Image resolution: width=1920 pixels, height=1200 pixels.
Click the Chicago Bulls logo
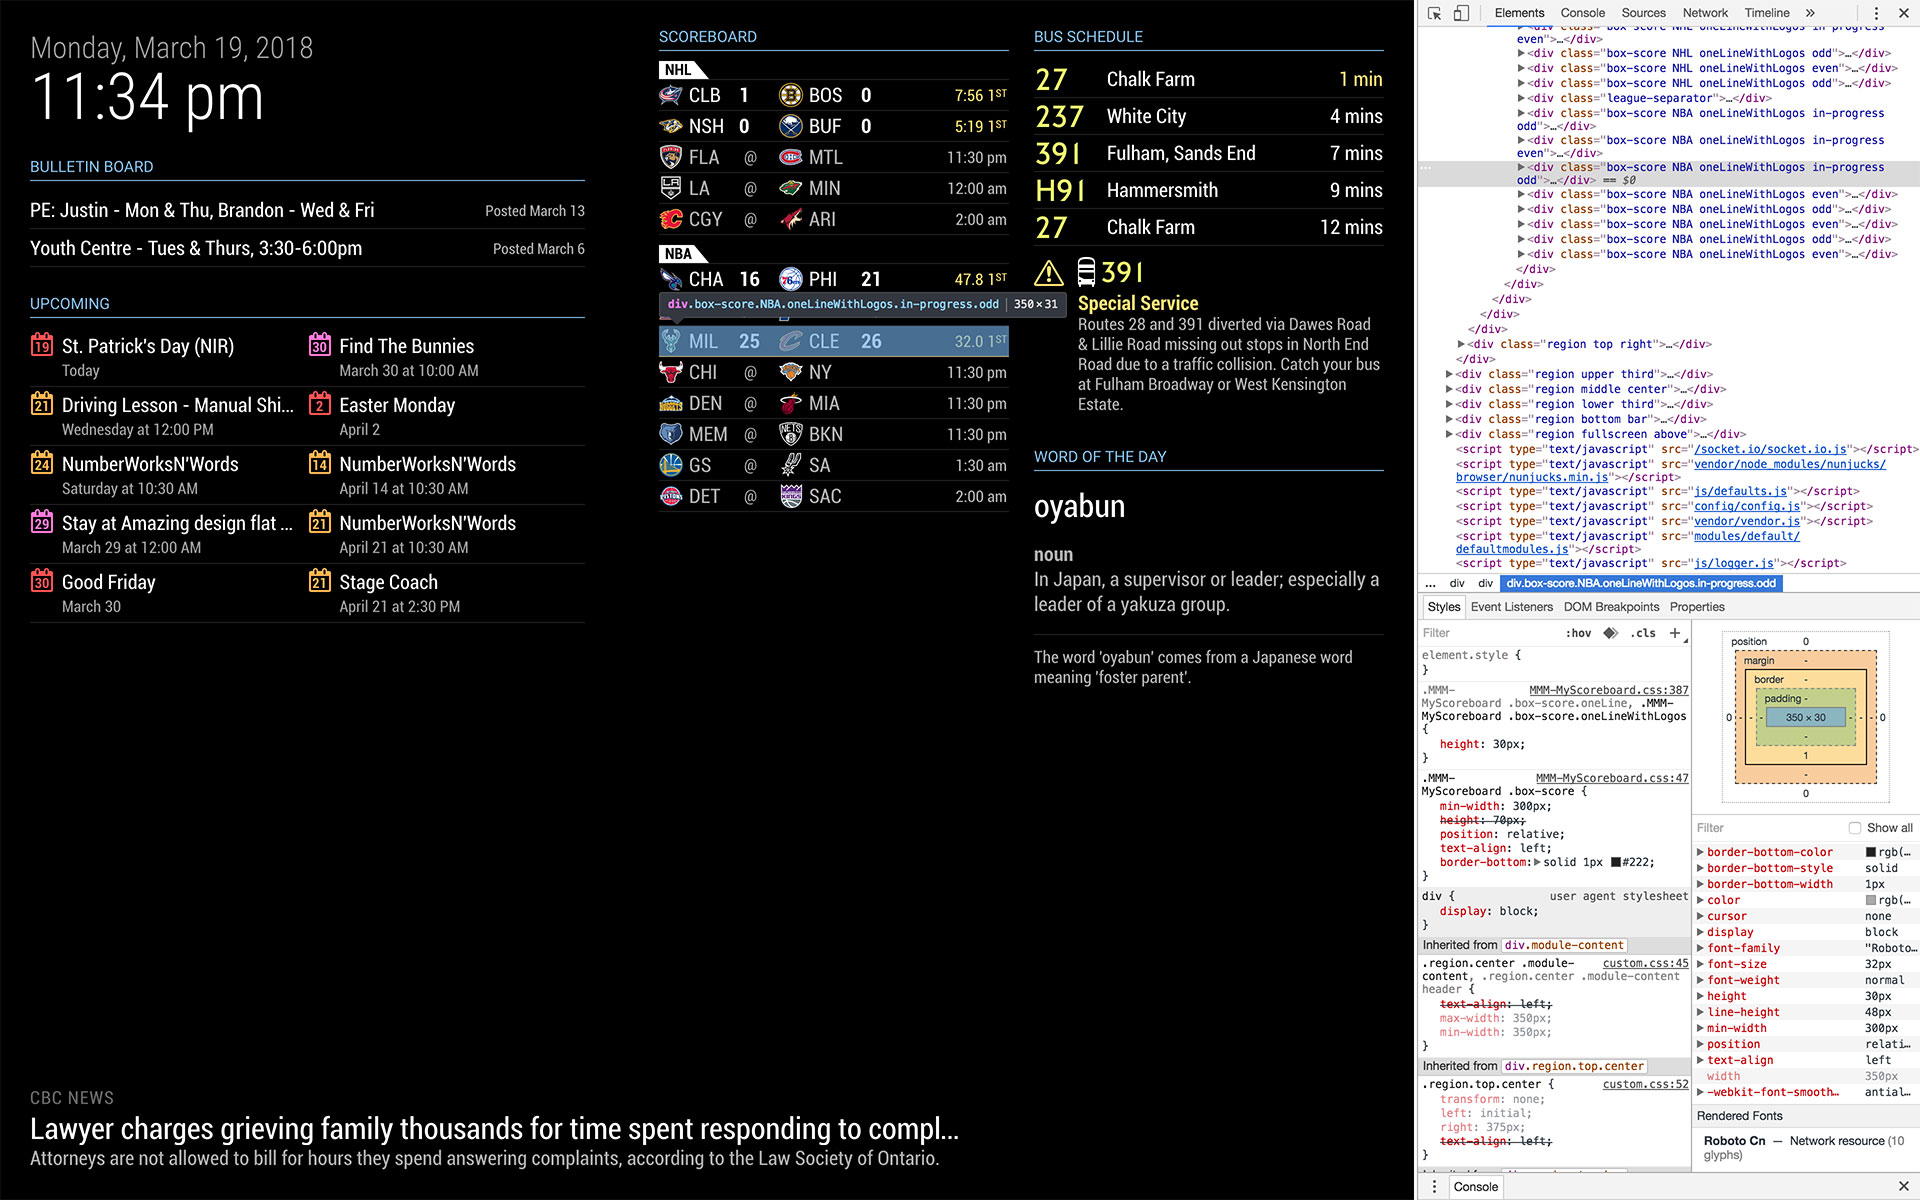[671, 372]
